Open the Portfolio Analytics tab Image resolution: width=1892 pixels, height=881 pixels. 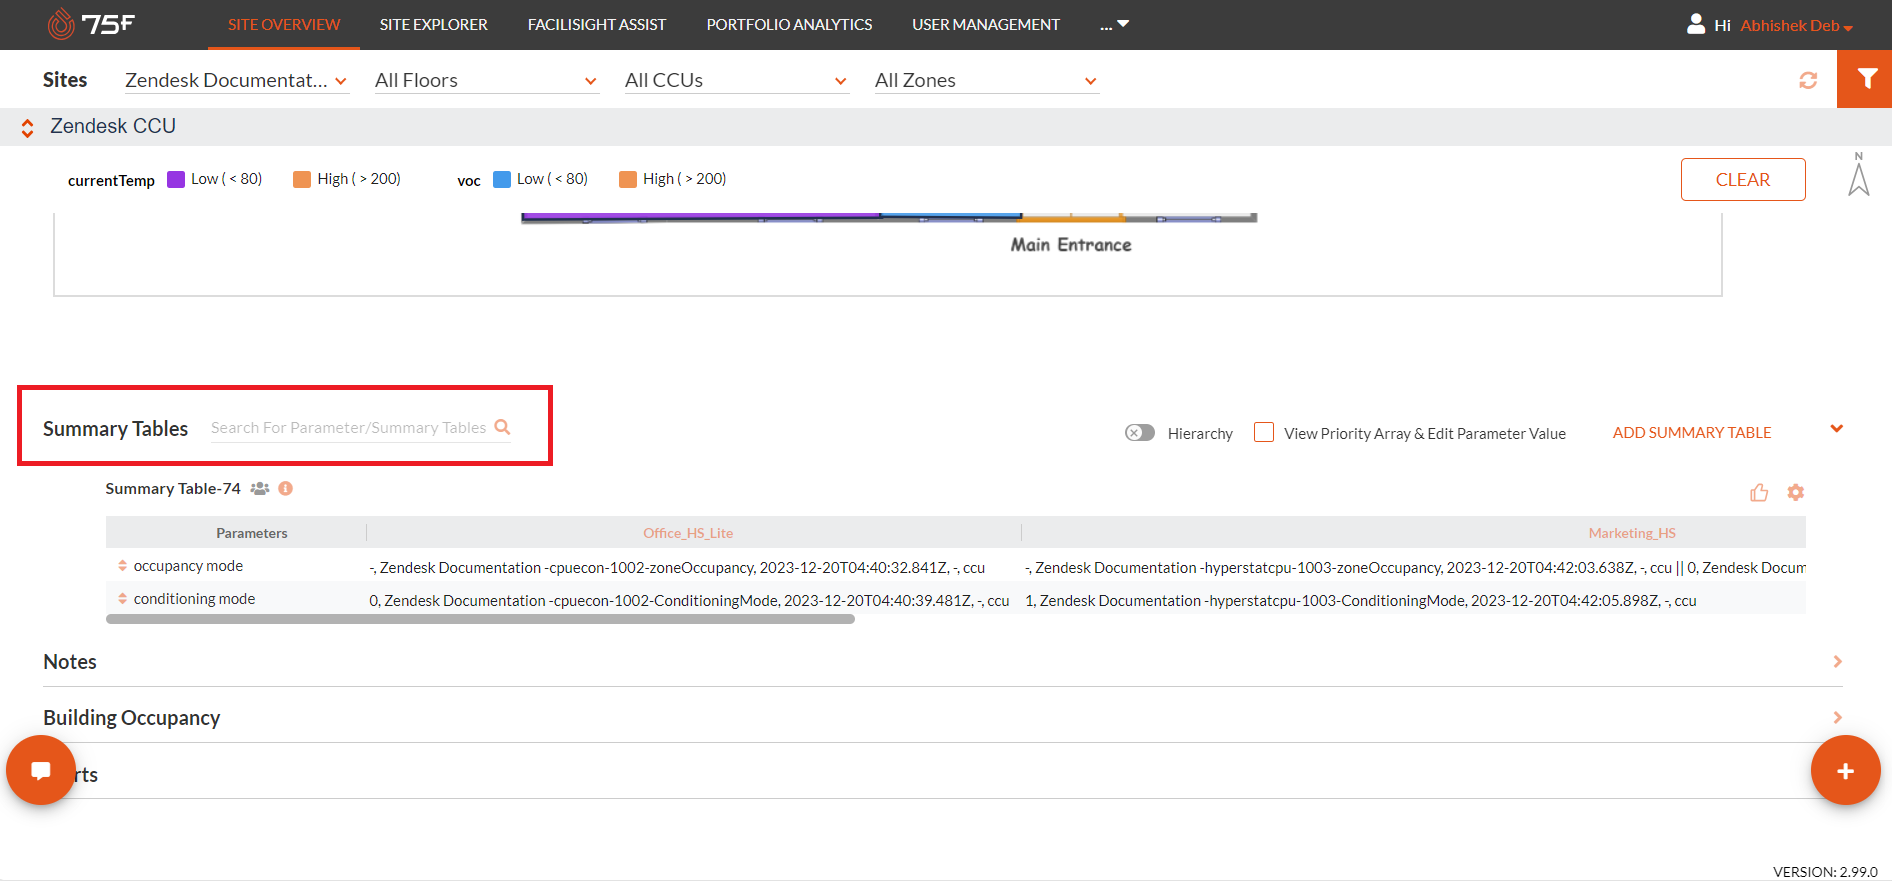coord(789,24)
